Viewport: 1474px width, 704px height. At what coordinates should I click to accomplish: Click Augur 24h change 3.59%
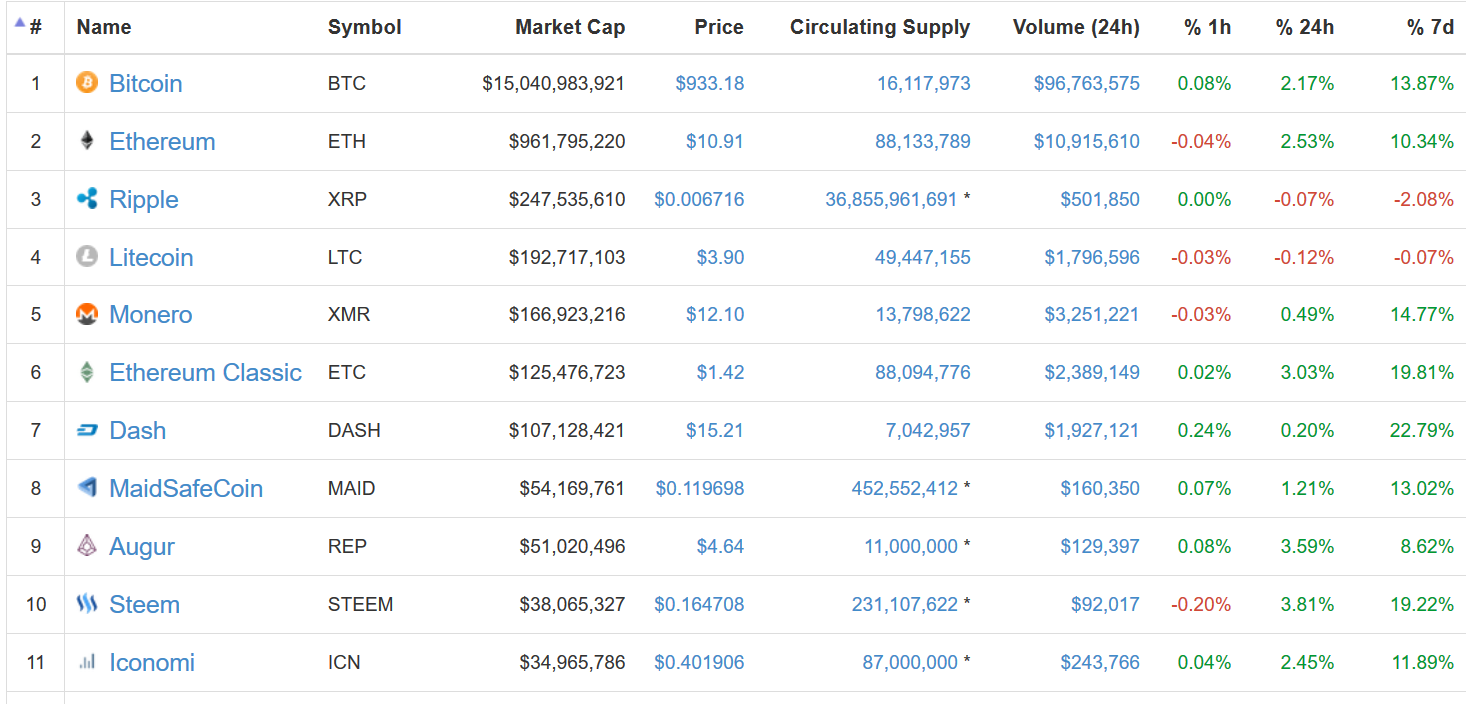pos(1307,546)
